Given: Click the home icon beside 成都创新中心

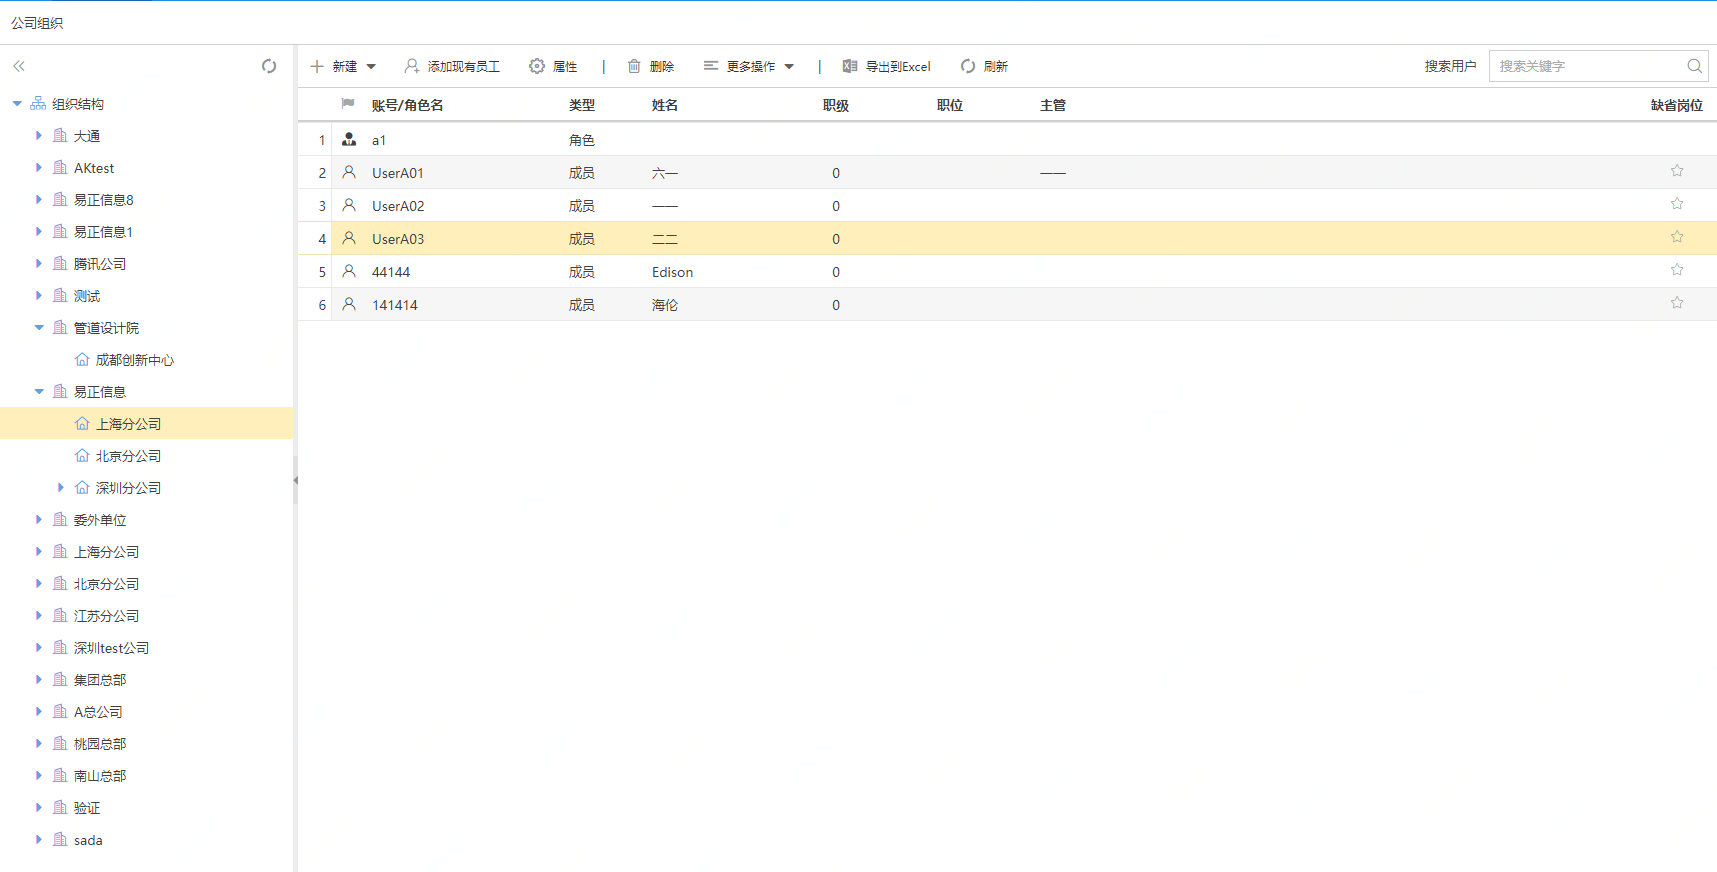Looking at the screenshot, I should 82,360.
